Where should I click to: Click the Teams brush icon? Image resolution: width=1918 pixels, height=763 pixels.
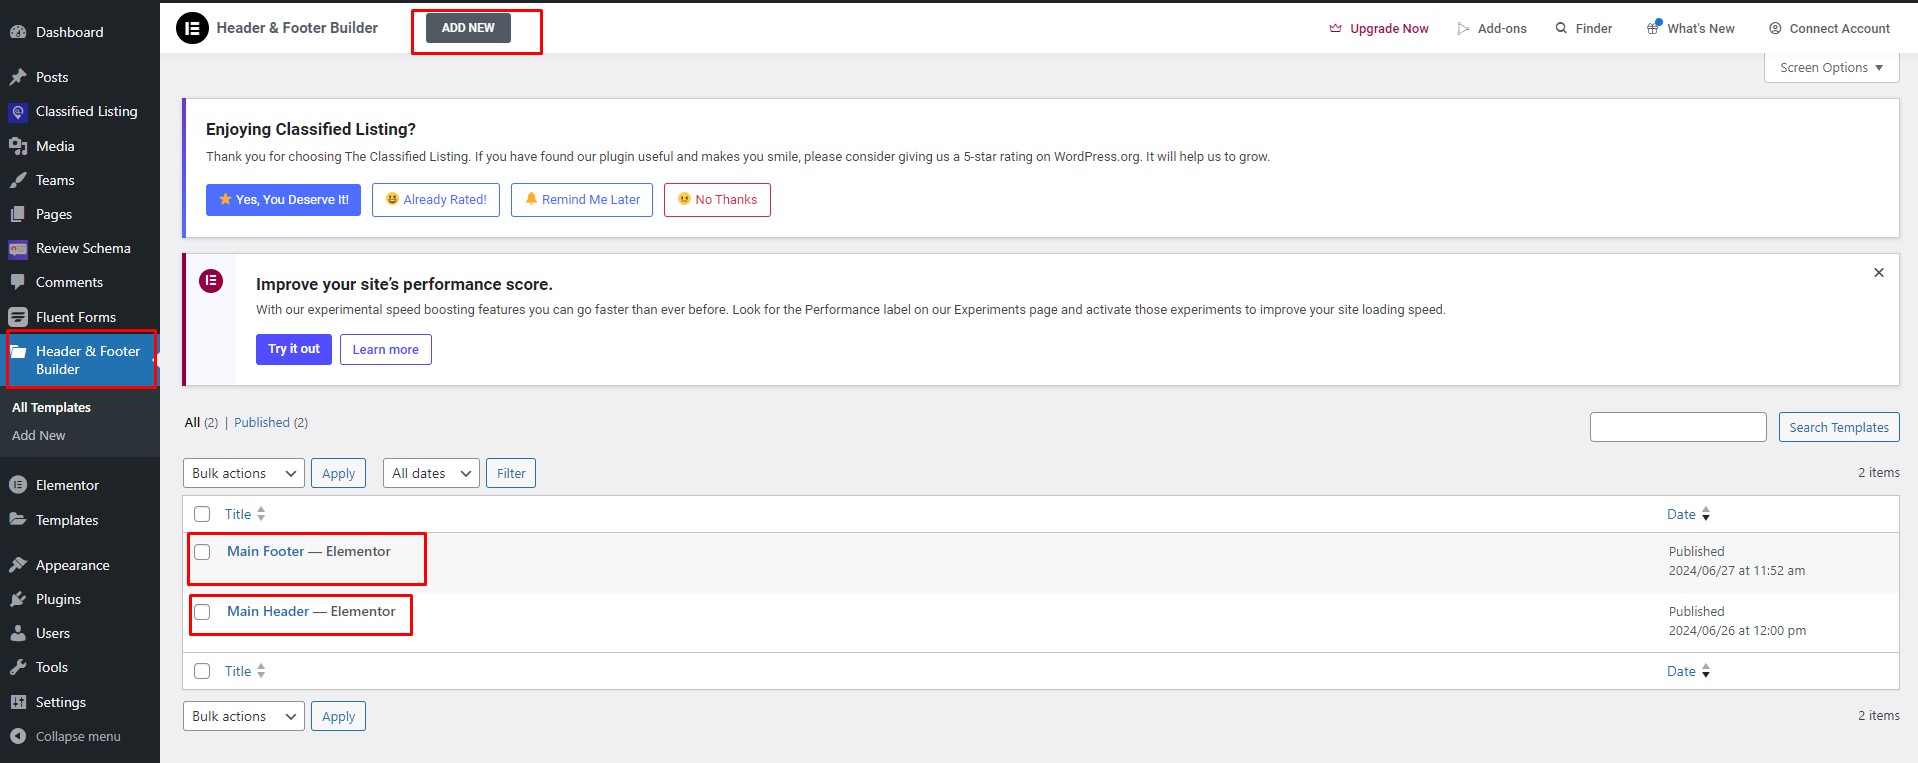18,180
